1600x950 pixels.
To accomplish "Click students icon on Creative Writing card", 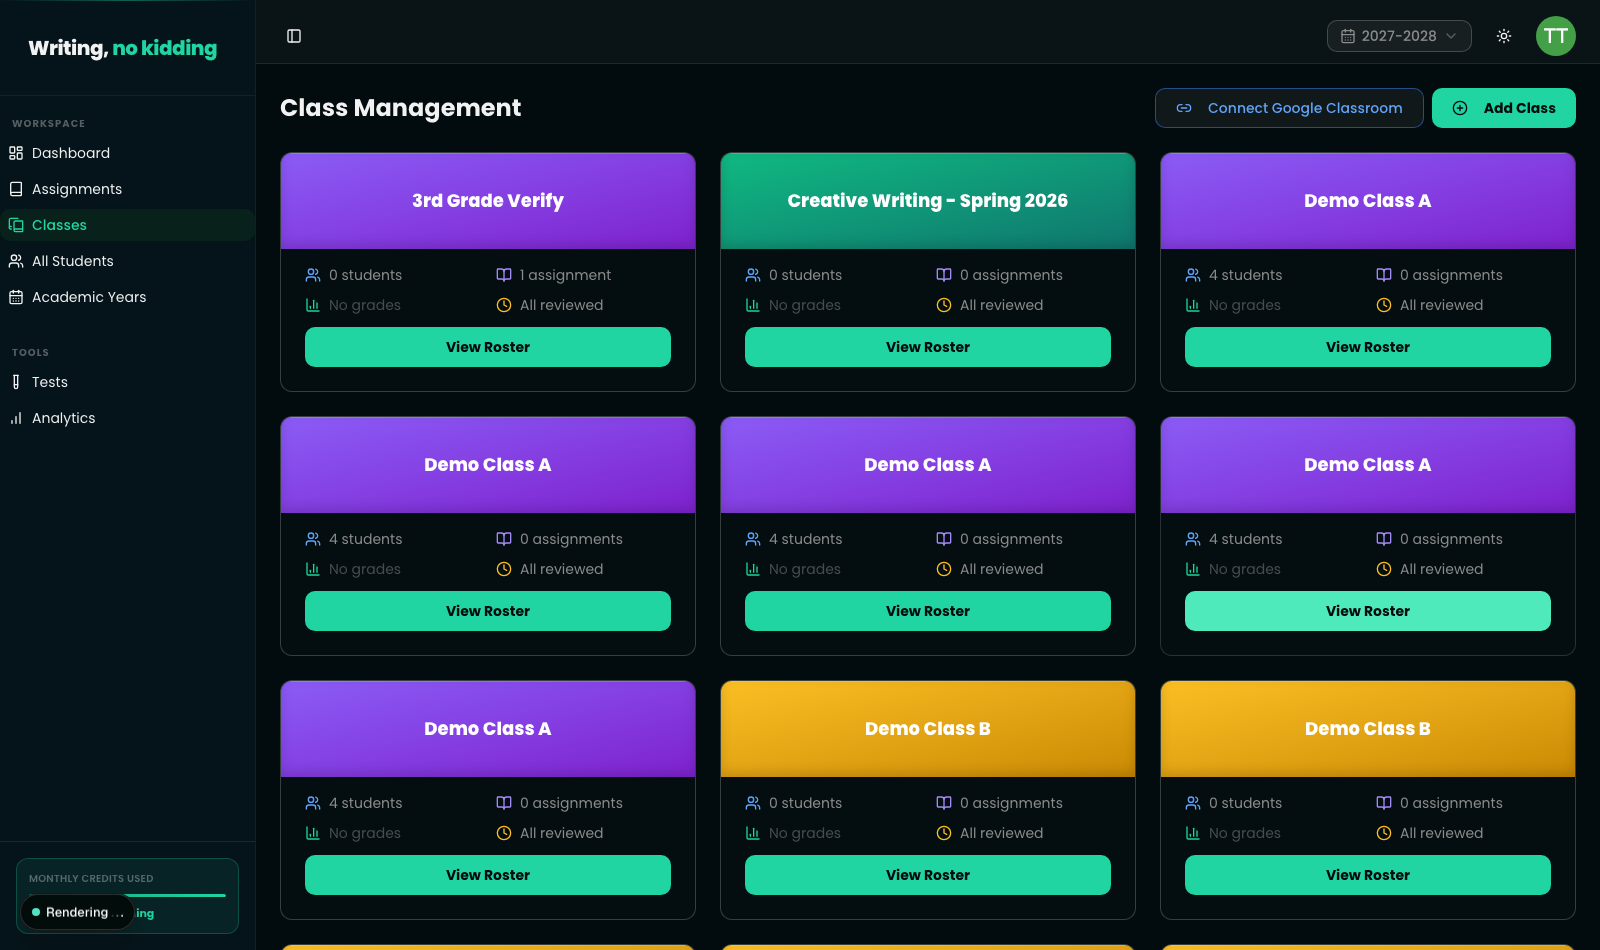I will pyautogui.click(x=753, y=275).
